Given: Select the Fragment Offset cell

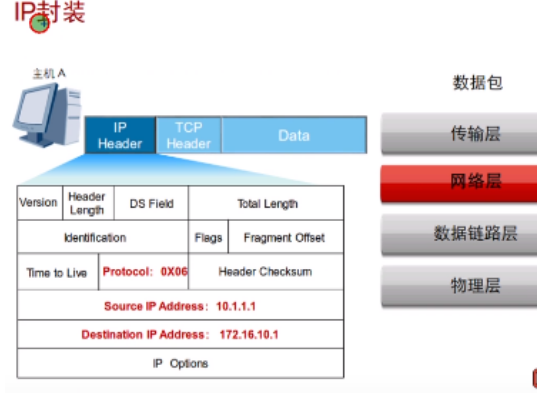Looking at the screenshot, I should pyautogui.click(x=286, y=237).
